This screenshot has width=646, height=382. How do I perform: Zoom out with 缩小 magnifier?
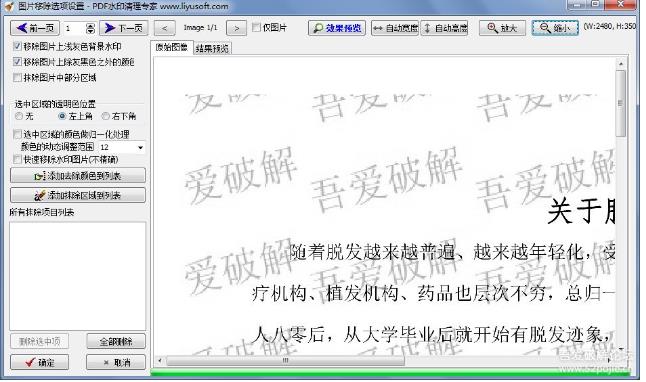coord(555,28)
